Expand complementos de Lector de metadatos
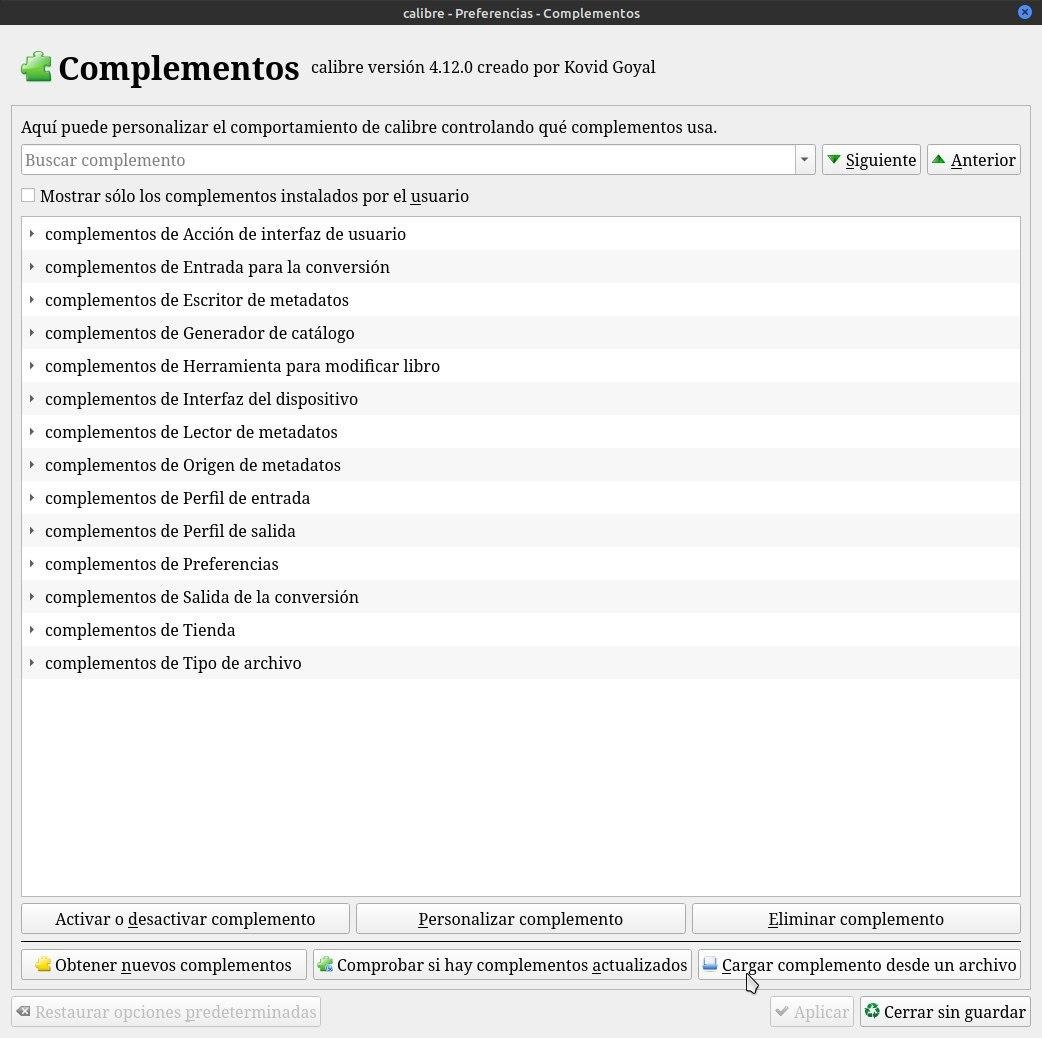 [x=31, y=432]
